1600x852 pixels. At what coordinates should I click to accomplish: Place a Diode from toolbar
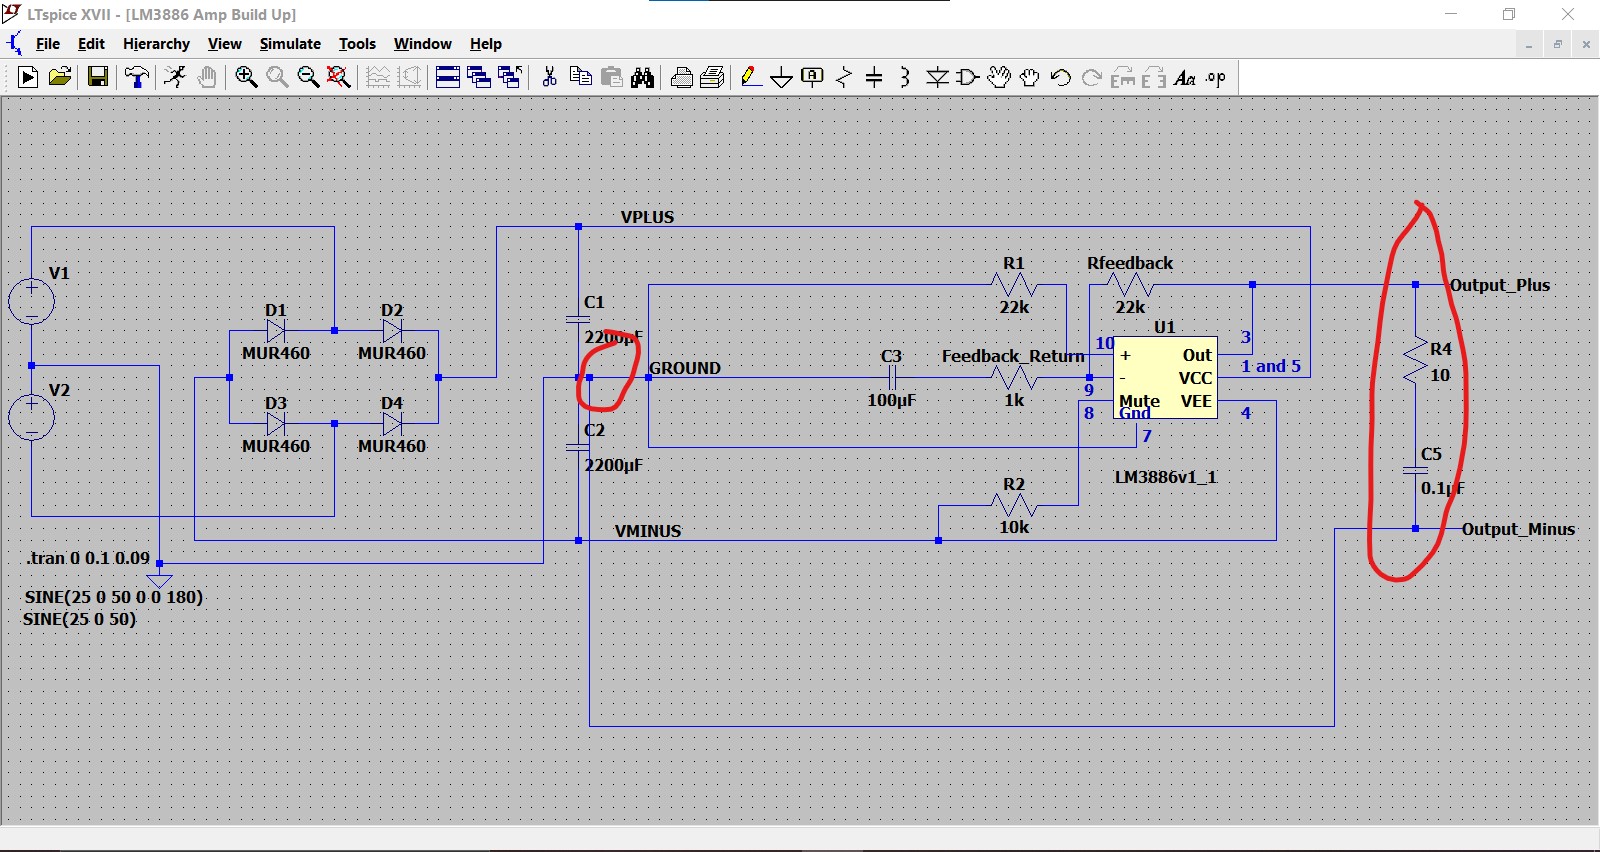[x=937, y=77]
